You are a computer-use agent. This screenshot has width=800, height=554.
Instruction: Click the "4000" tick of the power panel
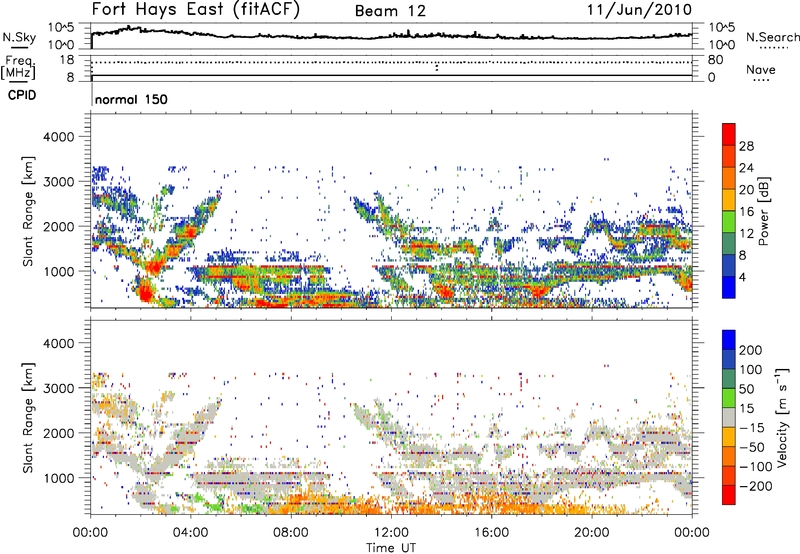tap(58, 137)
